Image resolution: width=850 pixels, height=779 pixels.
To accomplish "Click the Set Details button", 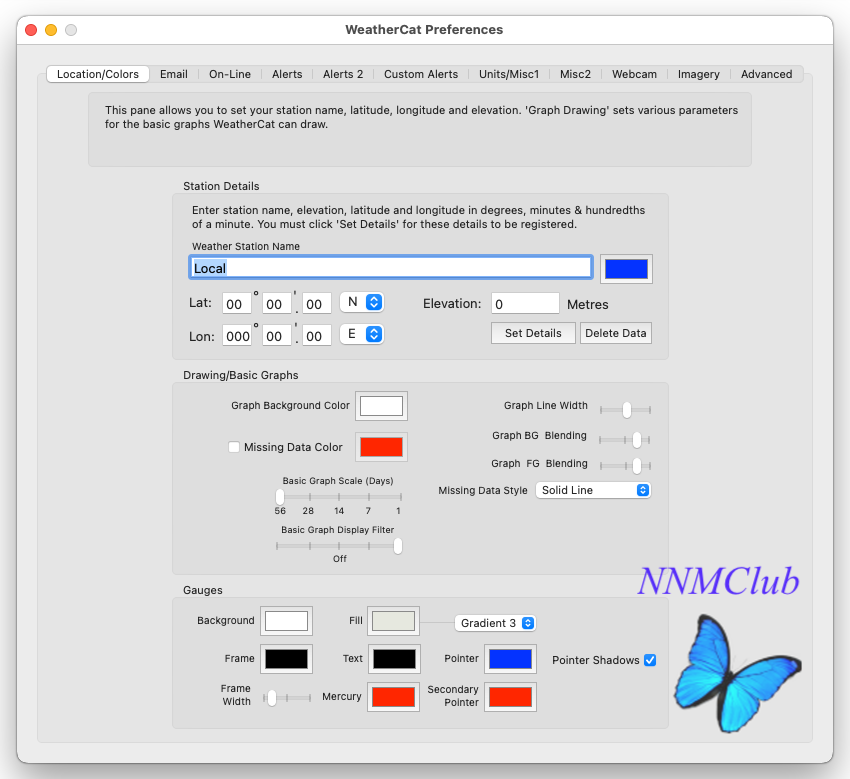I will click(x=533, y=333).
